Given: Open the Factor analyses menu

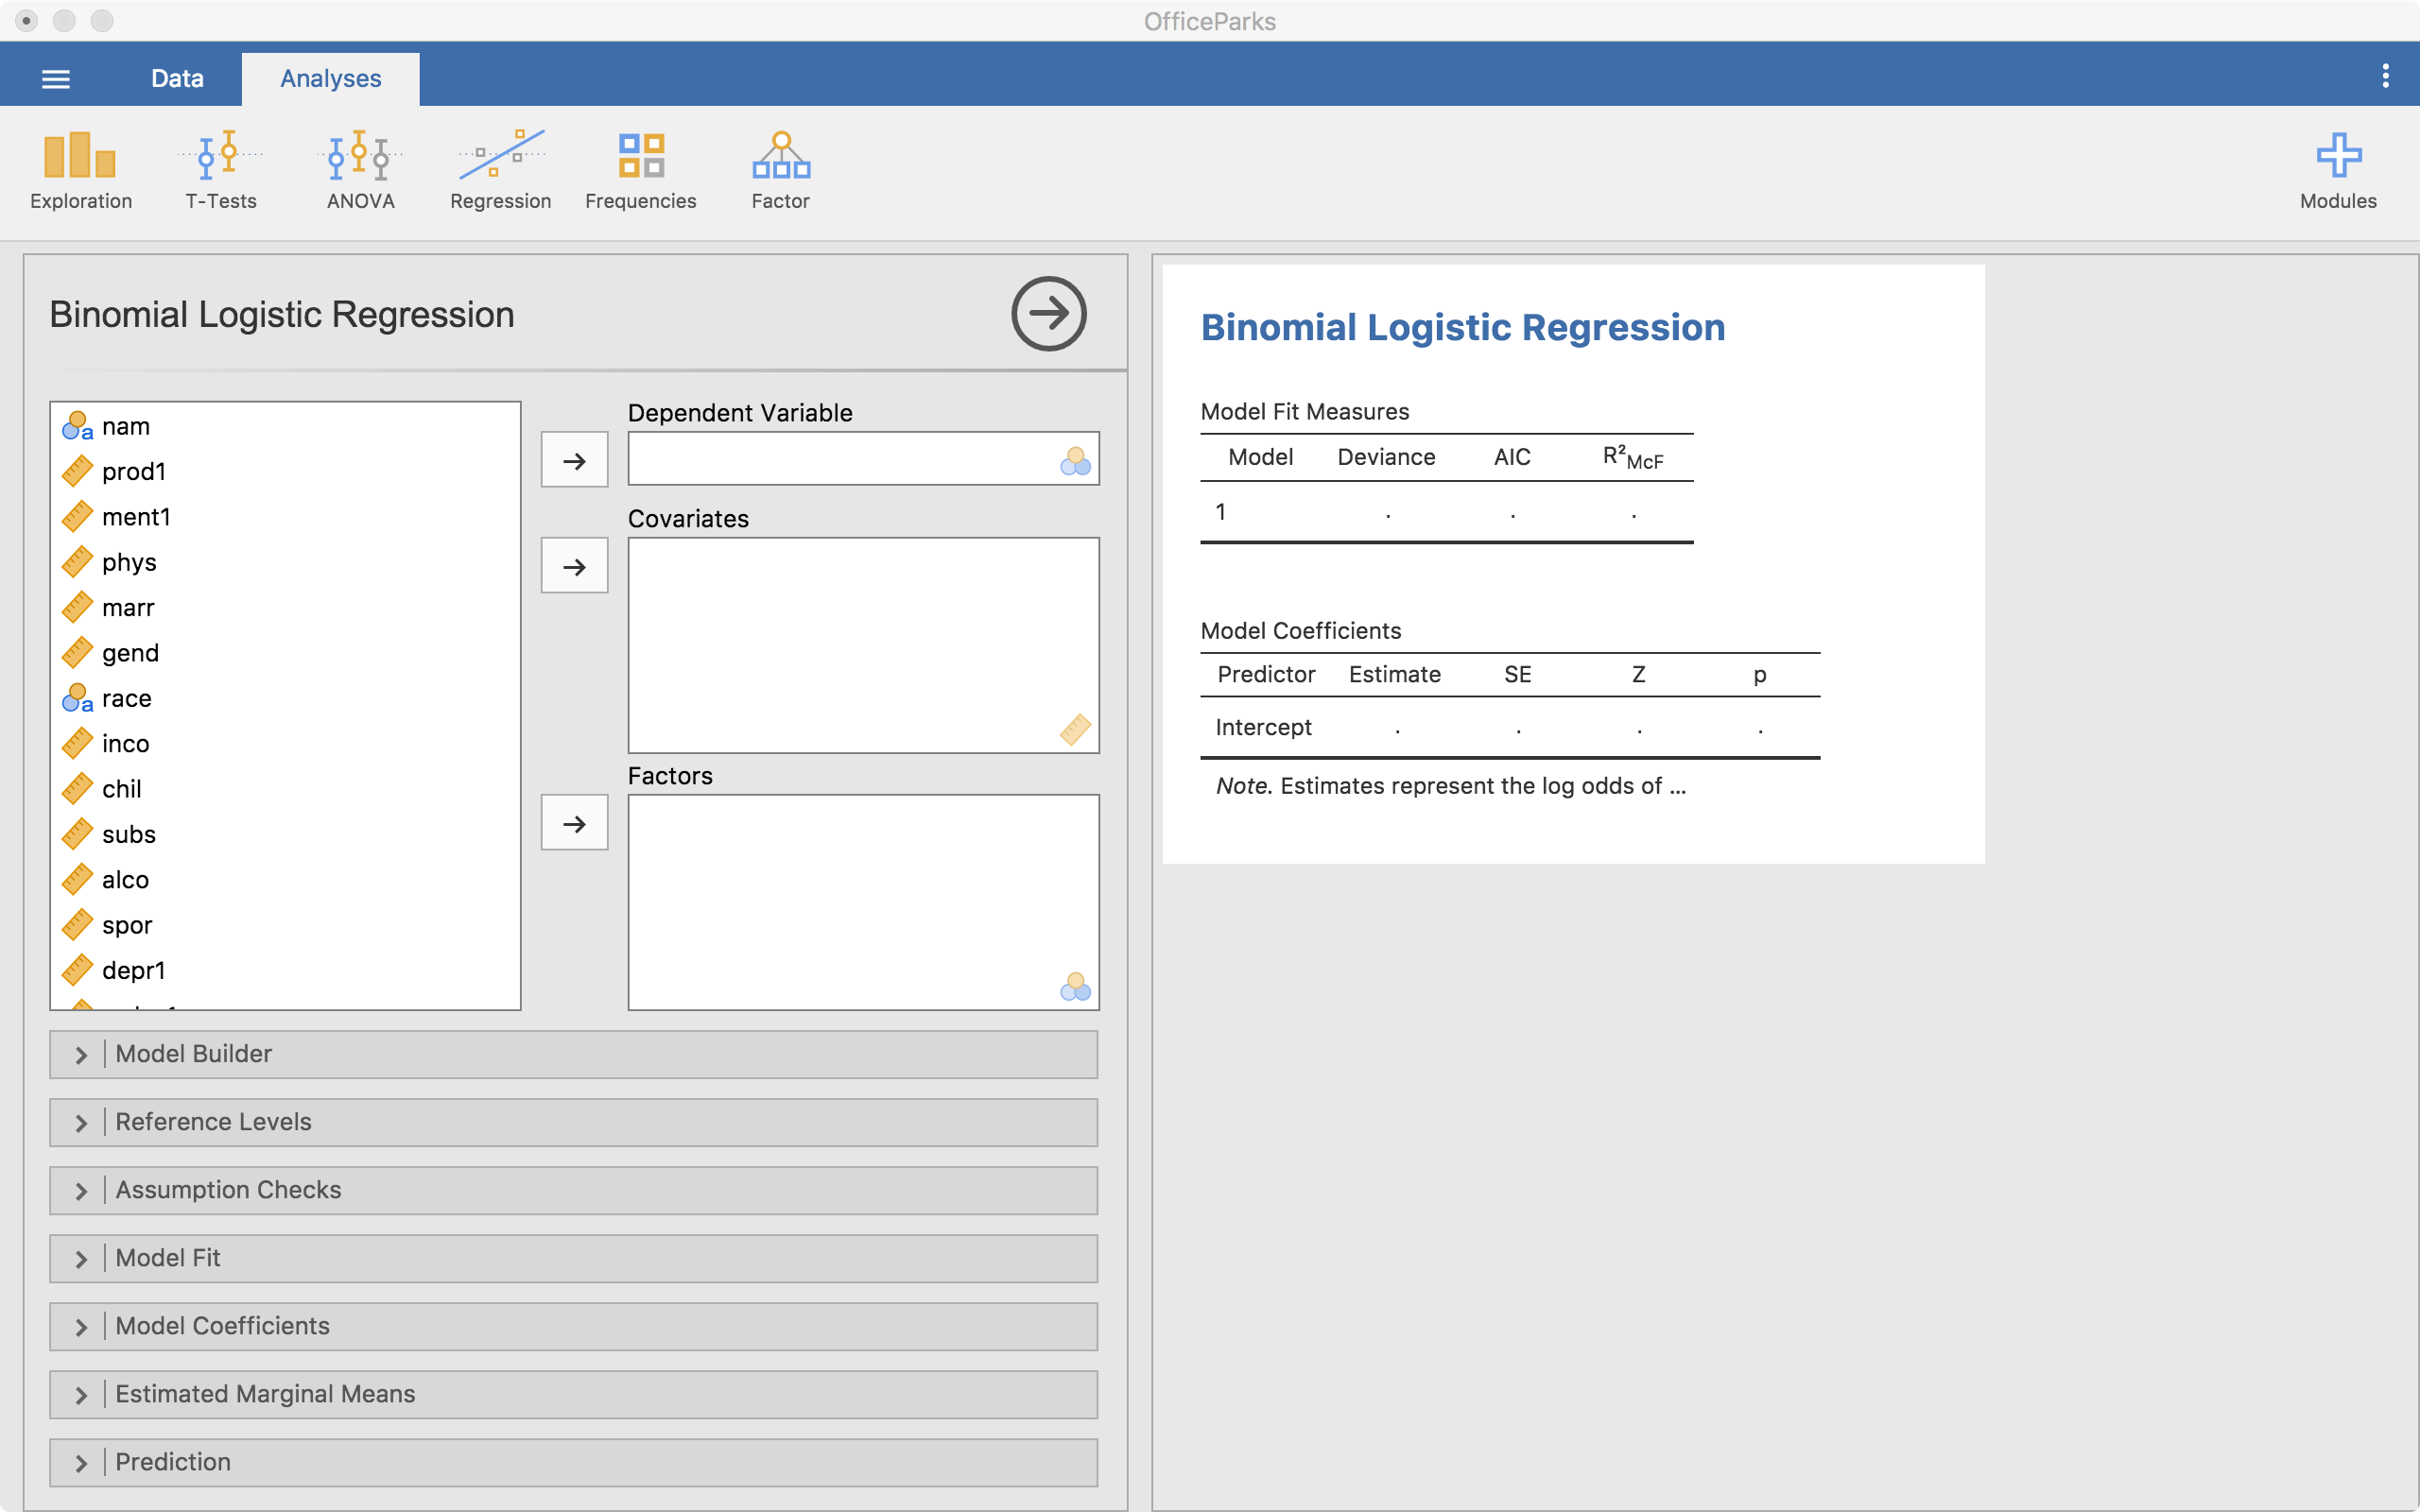Looking at the screenshot, I should coord(780,171).
